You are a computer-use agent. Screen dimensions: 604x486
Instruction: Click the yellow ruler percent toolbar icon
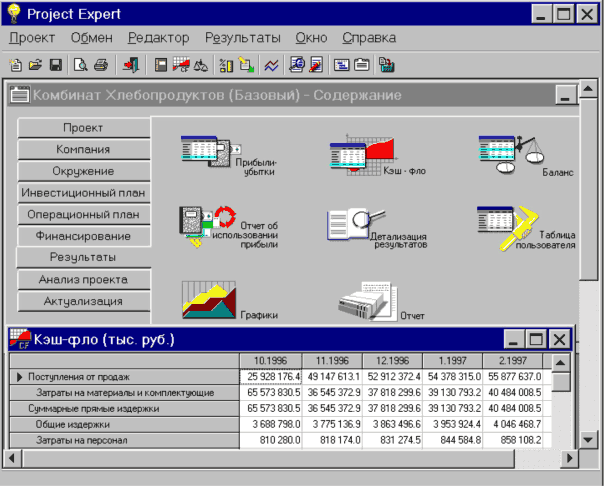[226, 65]
